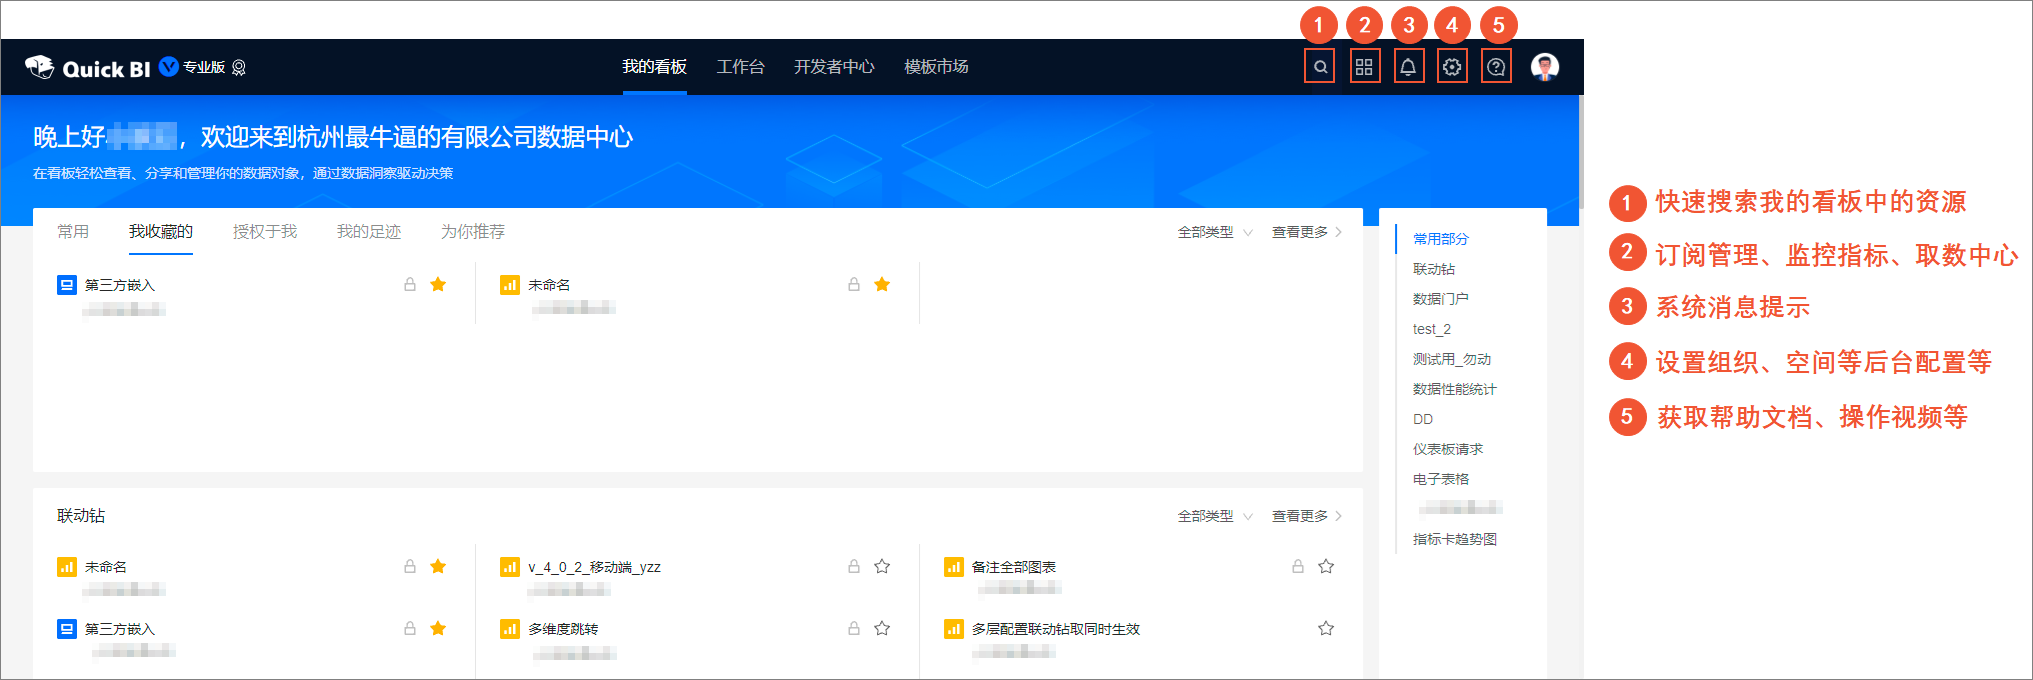
Task: Click dashboard icon beside 多维度跳转
Action: coord(510,629)
